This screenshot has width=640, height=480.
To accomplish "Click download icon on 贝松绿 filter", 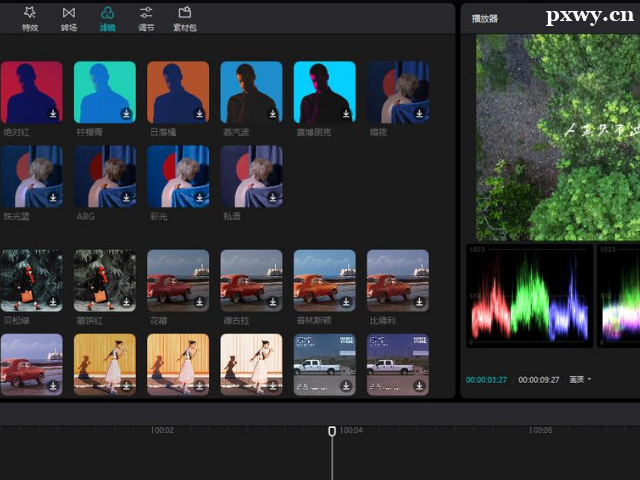I will (53, 302).
